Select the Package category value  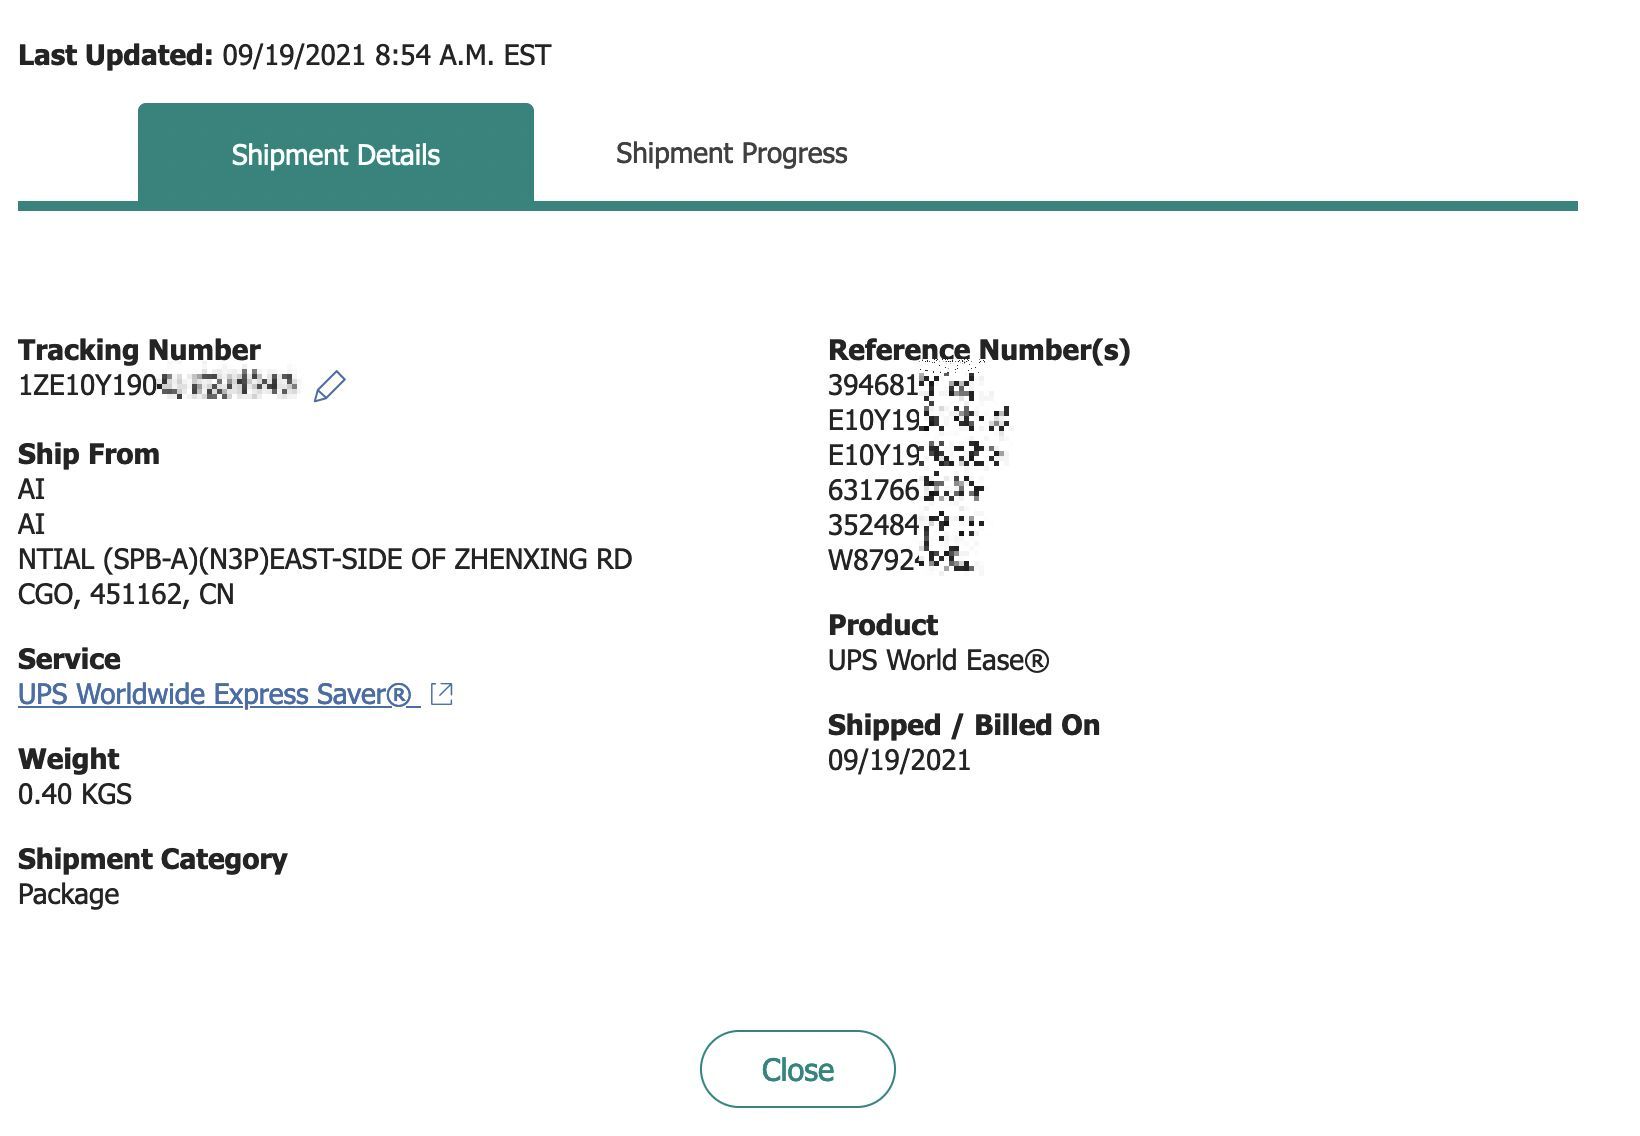coord(69,894)
